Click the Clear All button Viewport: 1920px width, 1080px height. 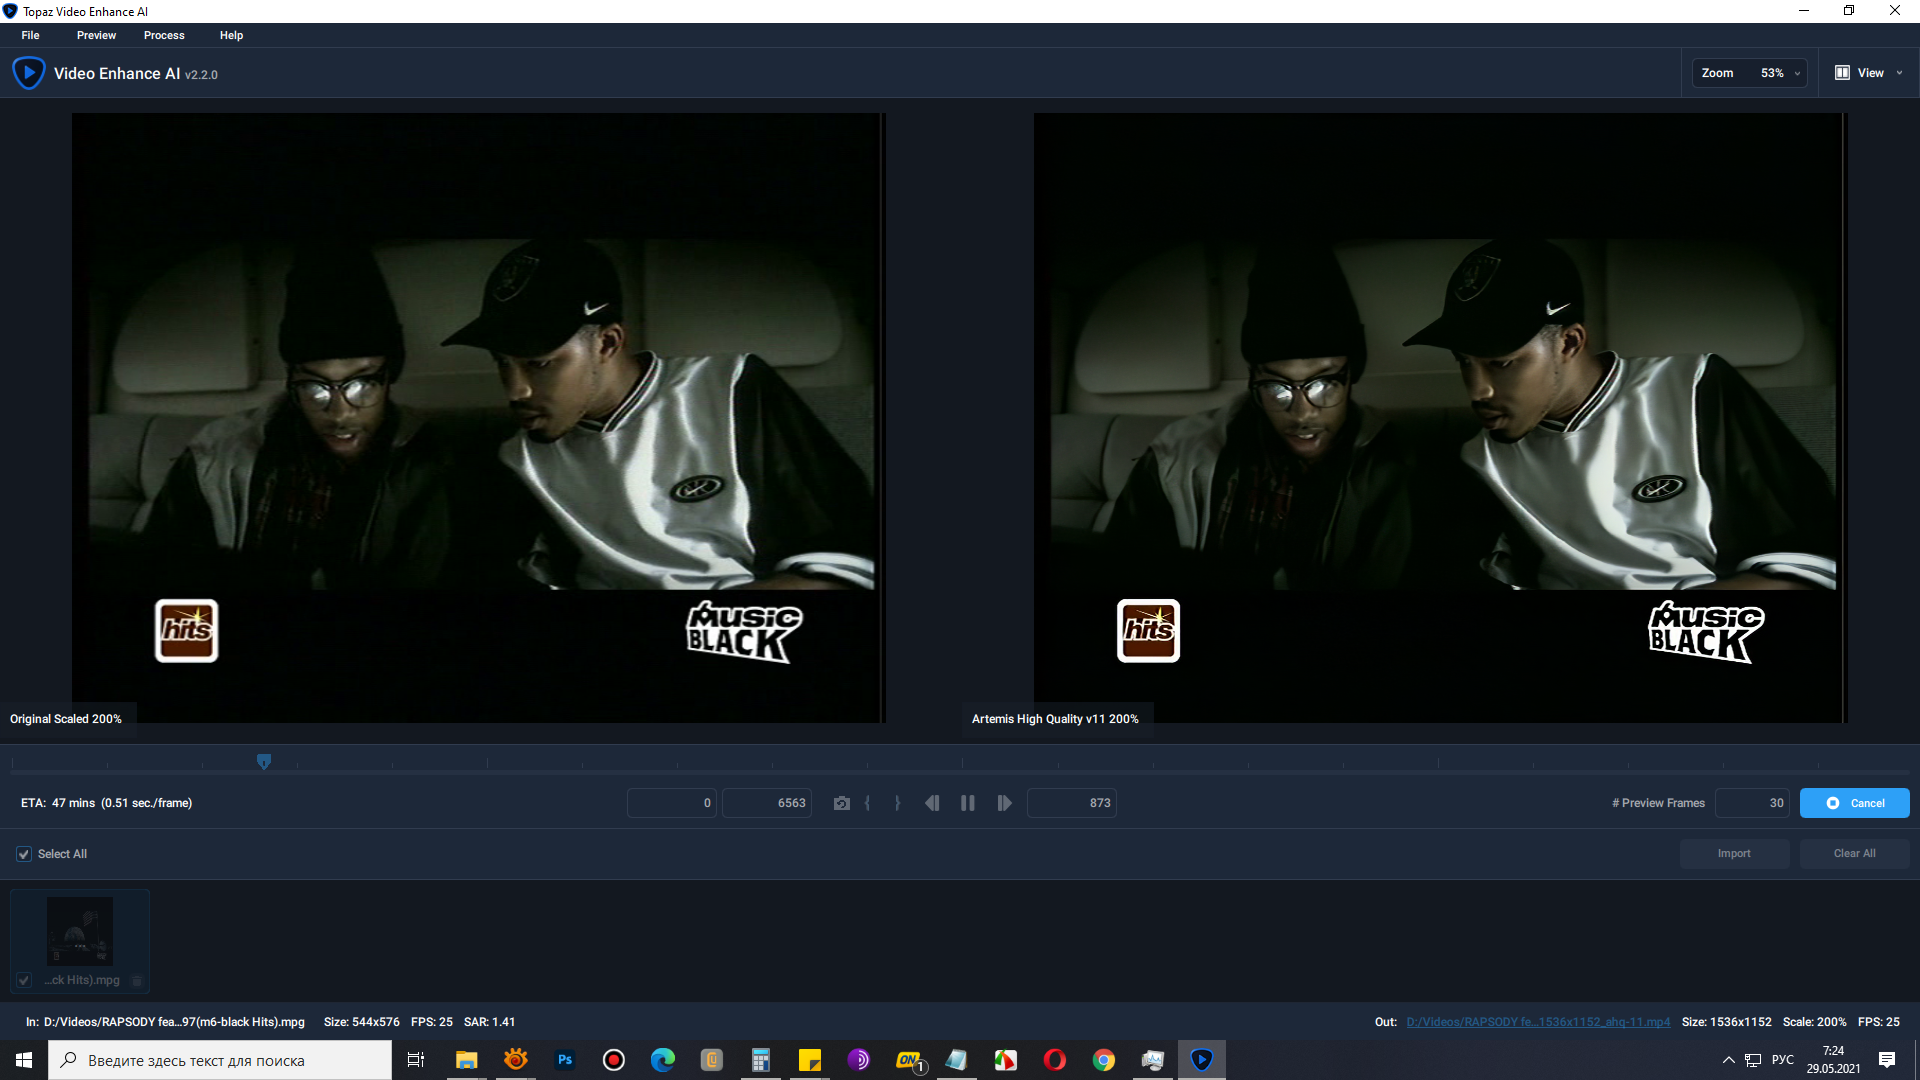click(x=1855, y=854)
